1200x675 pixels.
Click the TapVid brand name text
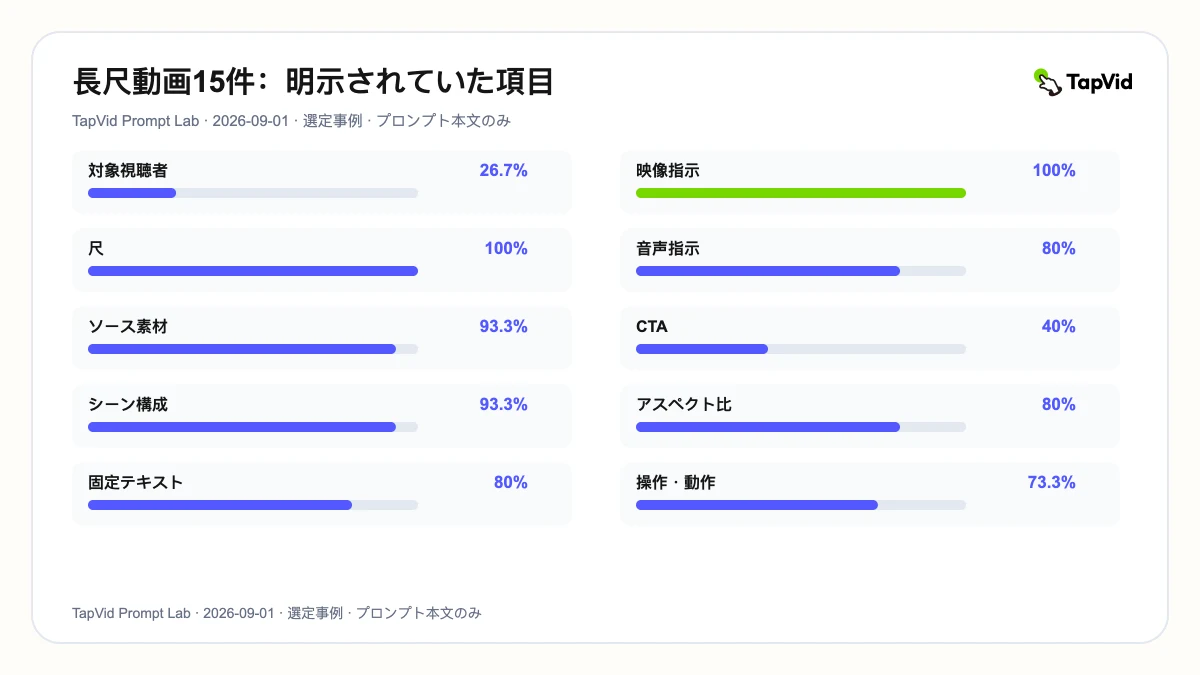(x=1099, y=82)
